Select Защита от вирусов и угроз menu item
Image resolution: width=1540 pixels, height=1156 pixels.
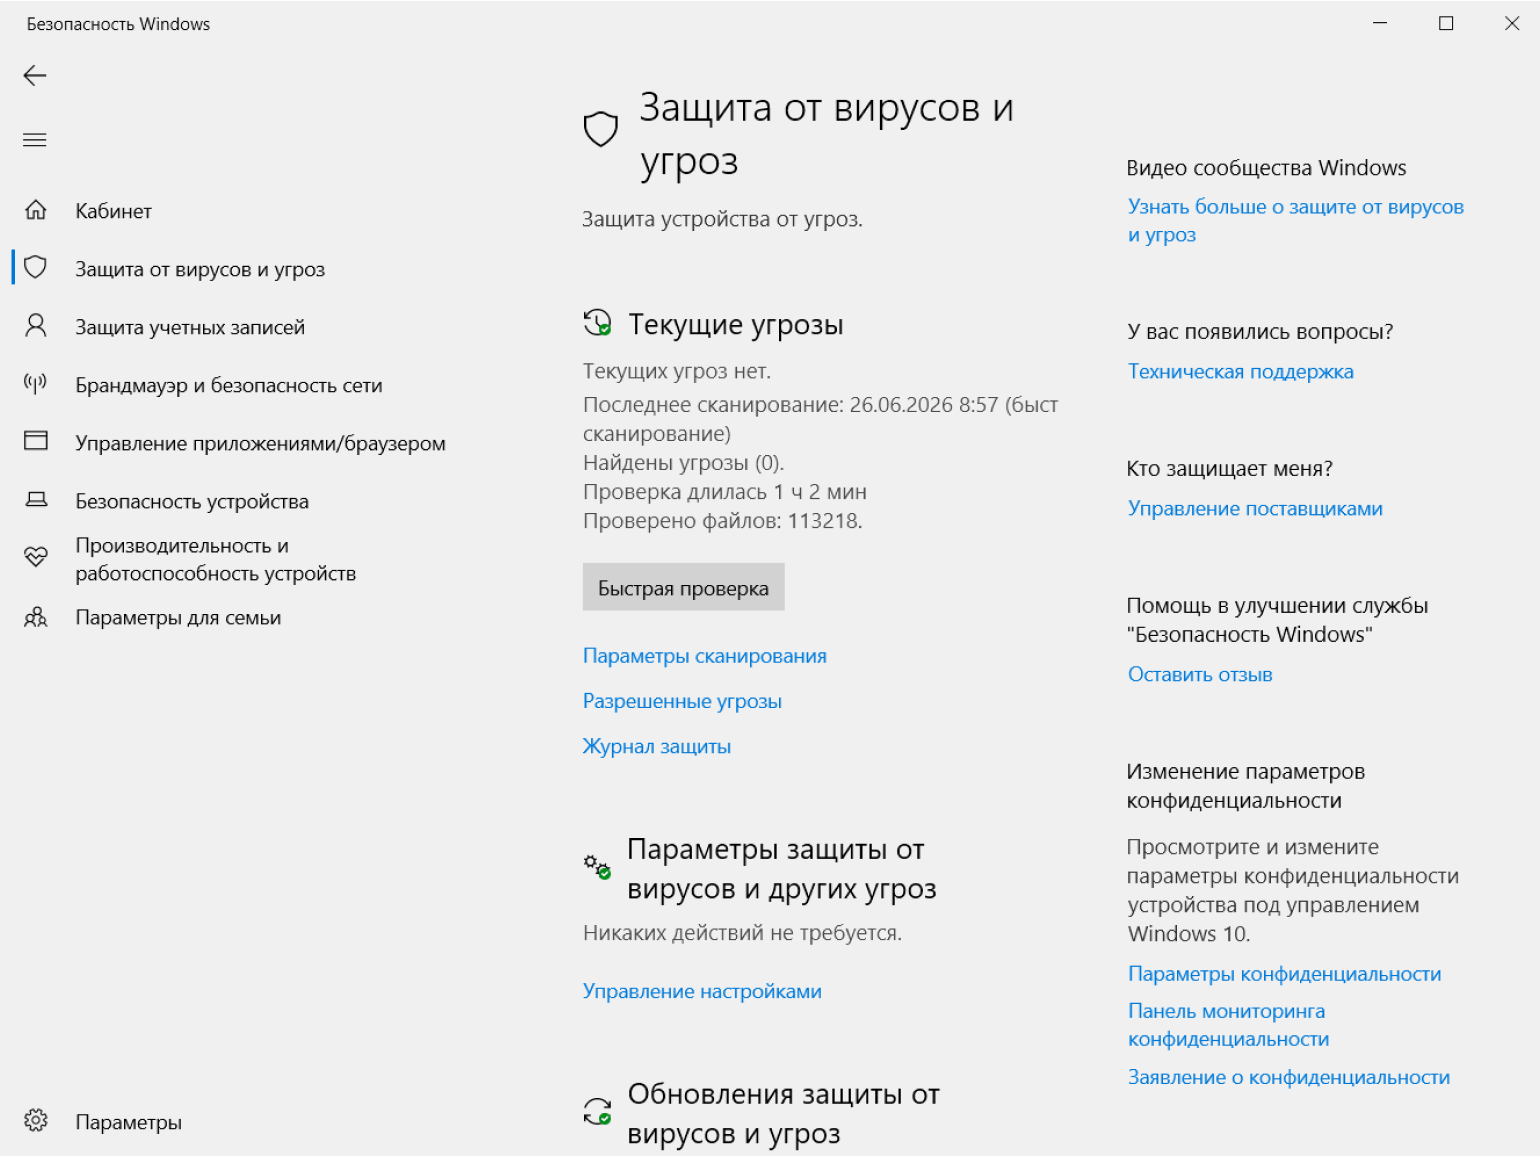tap(200, 269)
